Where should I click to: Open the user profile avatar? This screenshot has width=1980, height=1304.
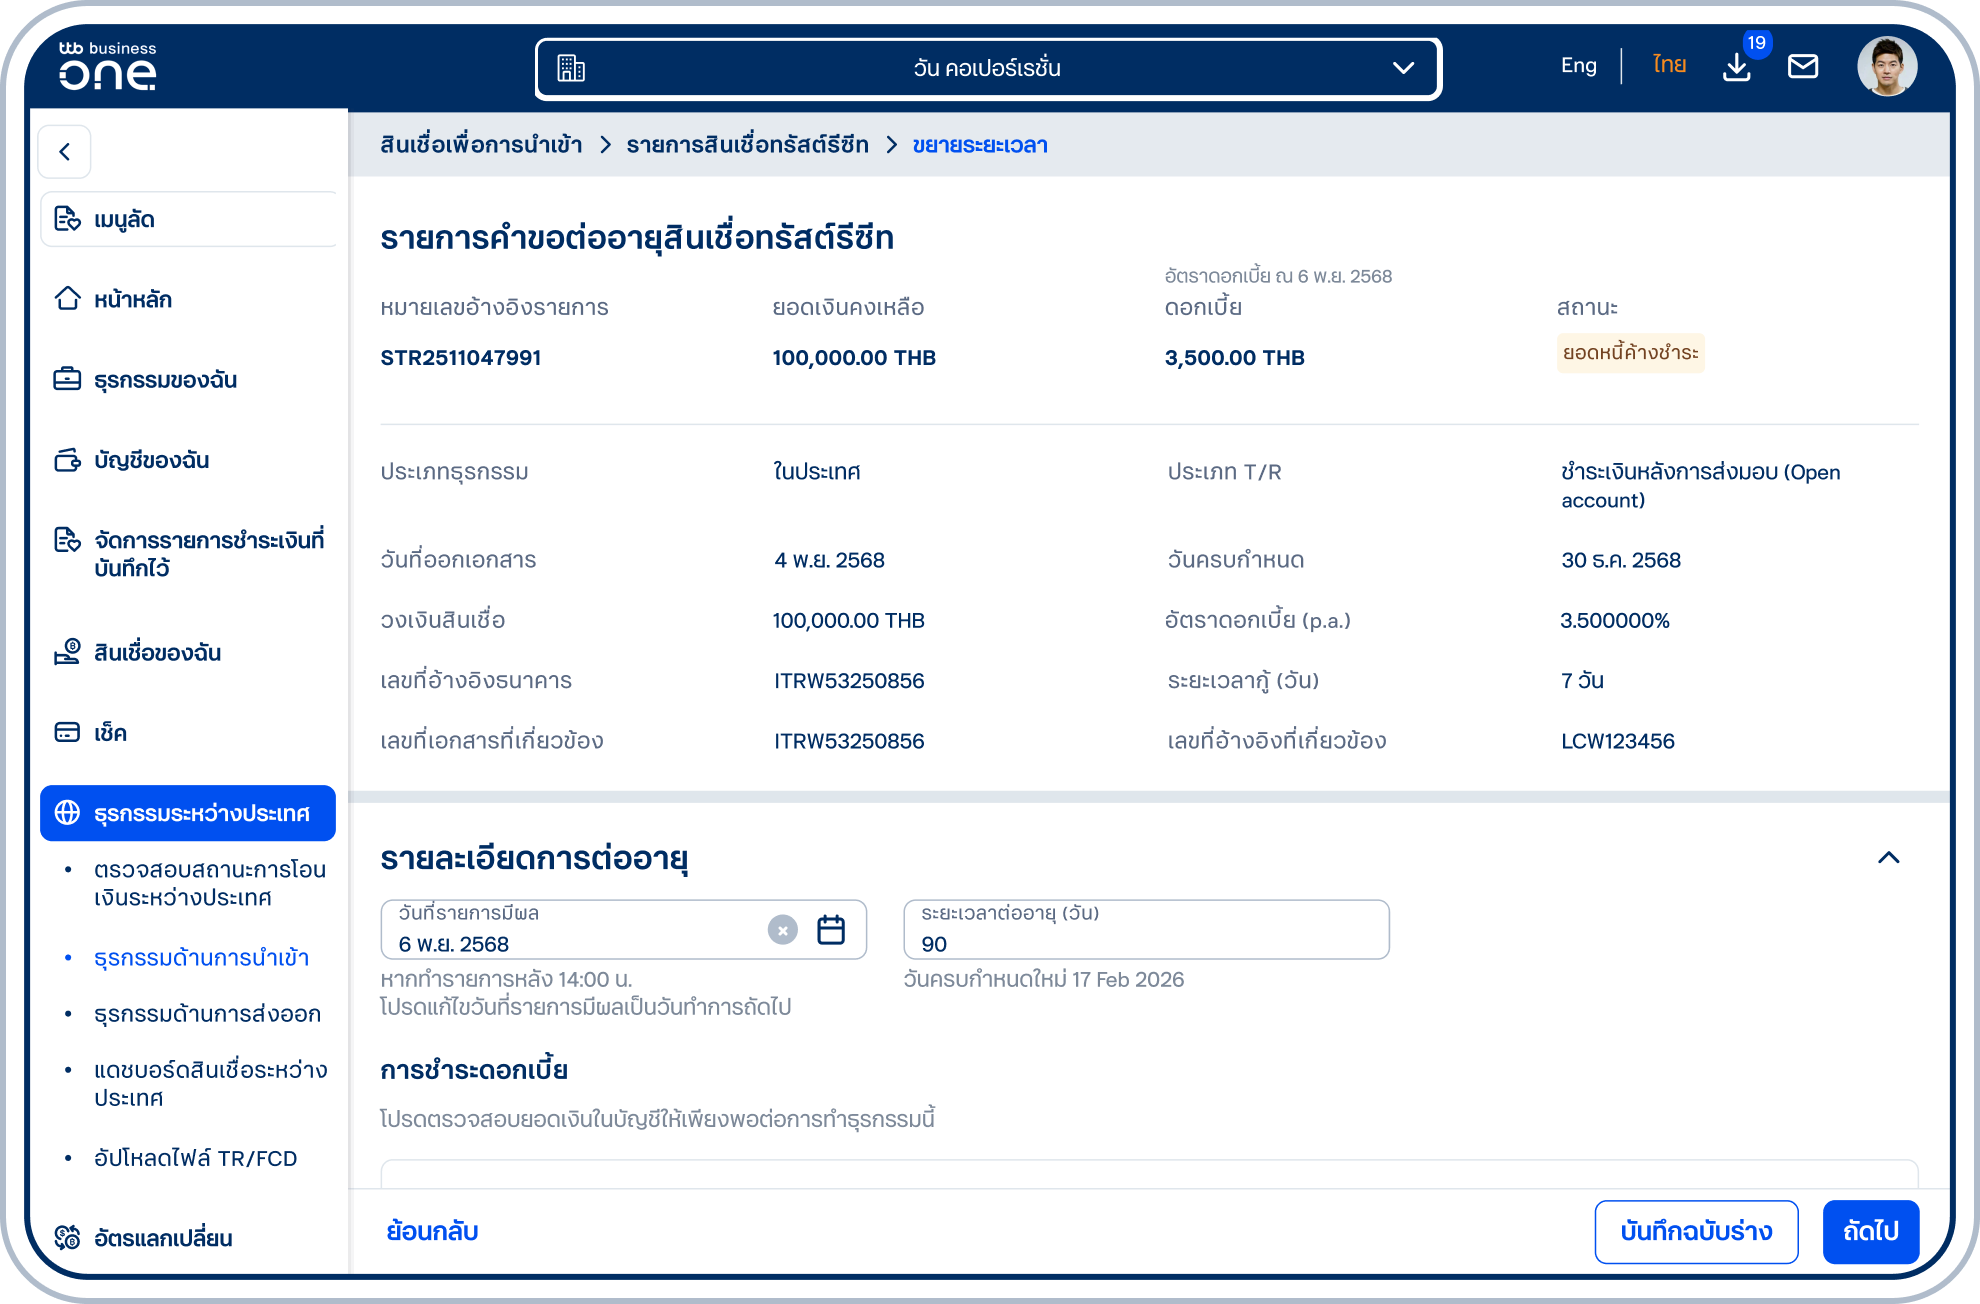click(1887, 67)
